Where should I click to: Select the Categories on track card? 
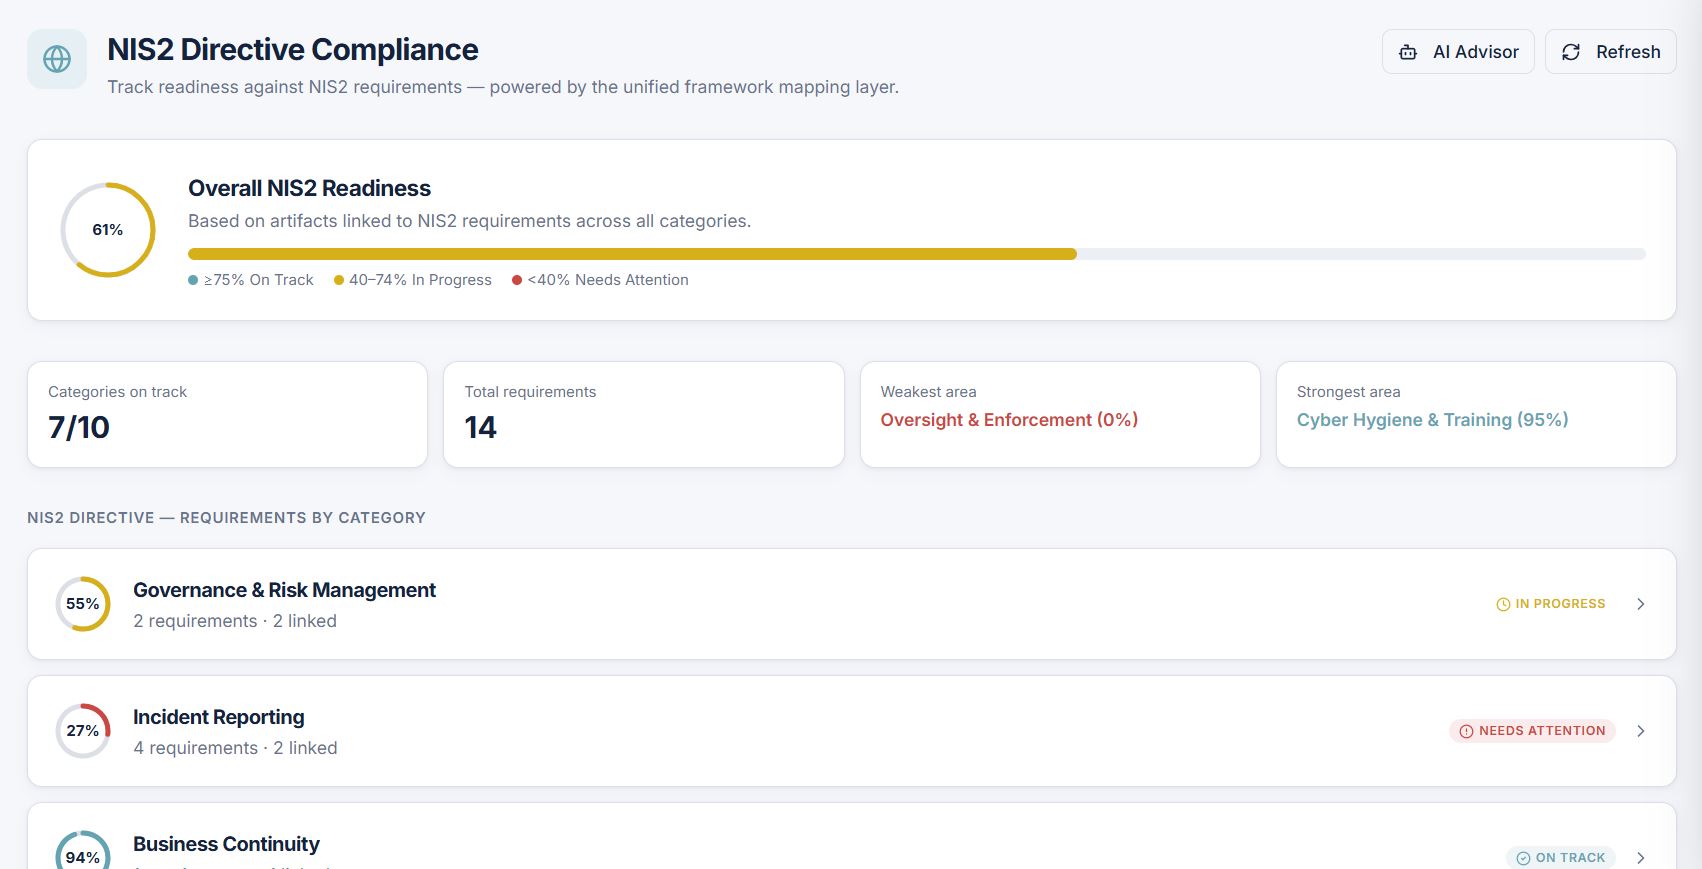coord(227,414)
